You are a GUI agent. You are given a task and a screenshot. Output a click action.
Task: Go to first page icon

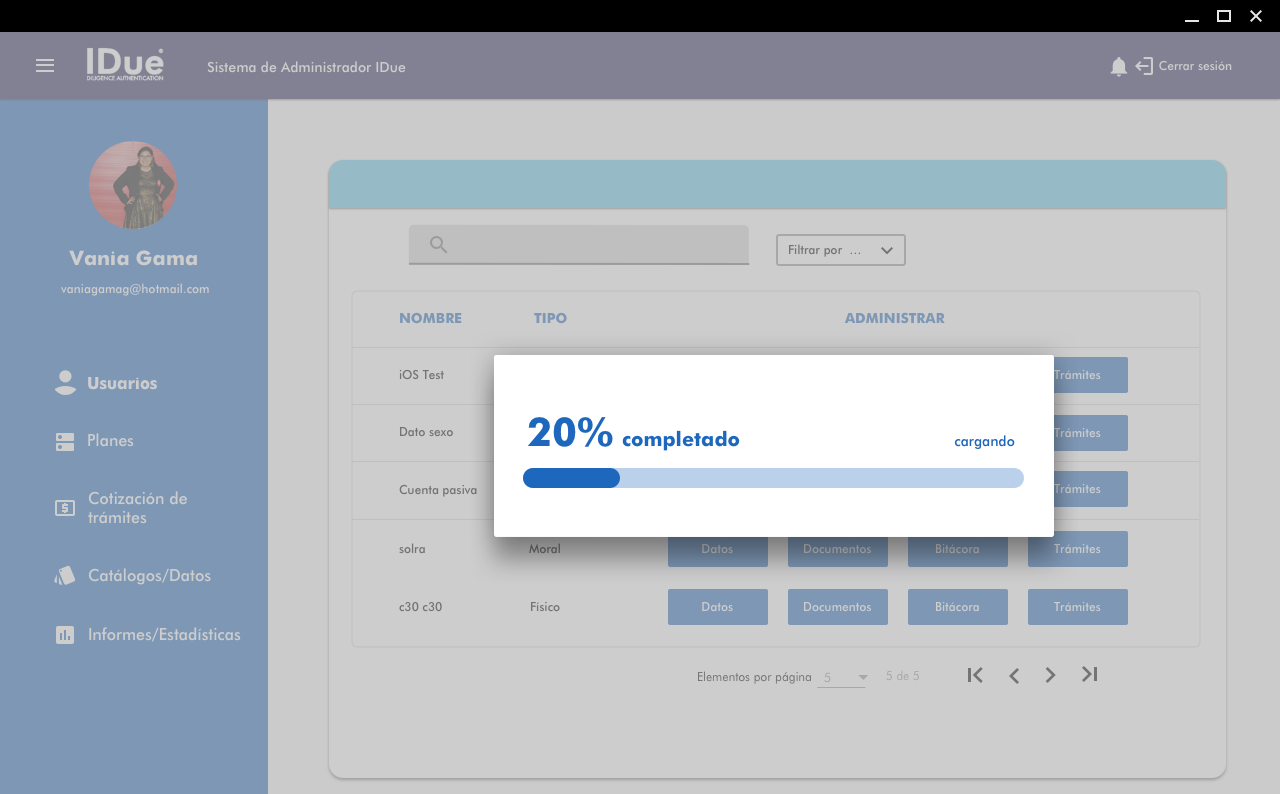tap(975, 675)
